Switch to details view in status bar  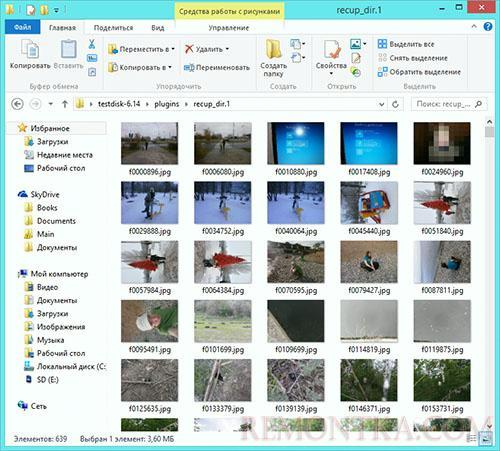[471, 438]
